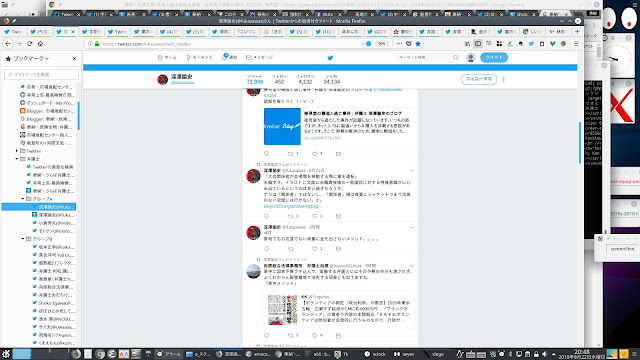Click the green padlock in the address bar
Viewport: 640px width, 360px height.
pos(97,44)
